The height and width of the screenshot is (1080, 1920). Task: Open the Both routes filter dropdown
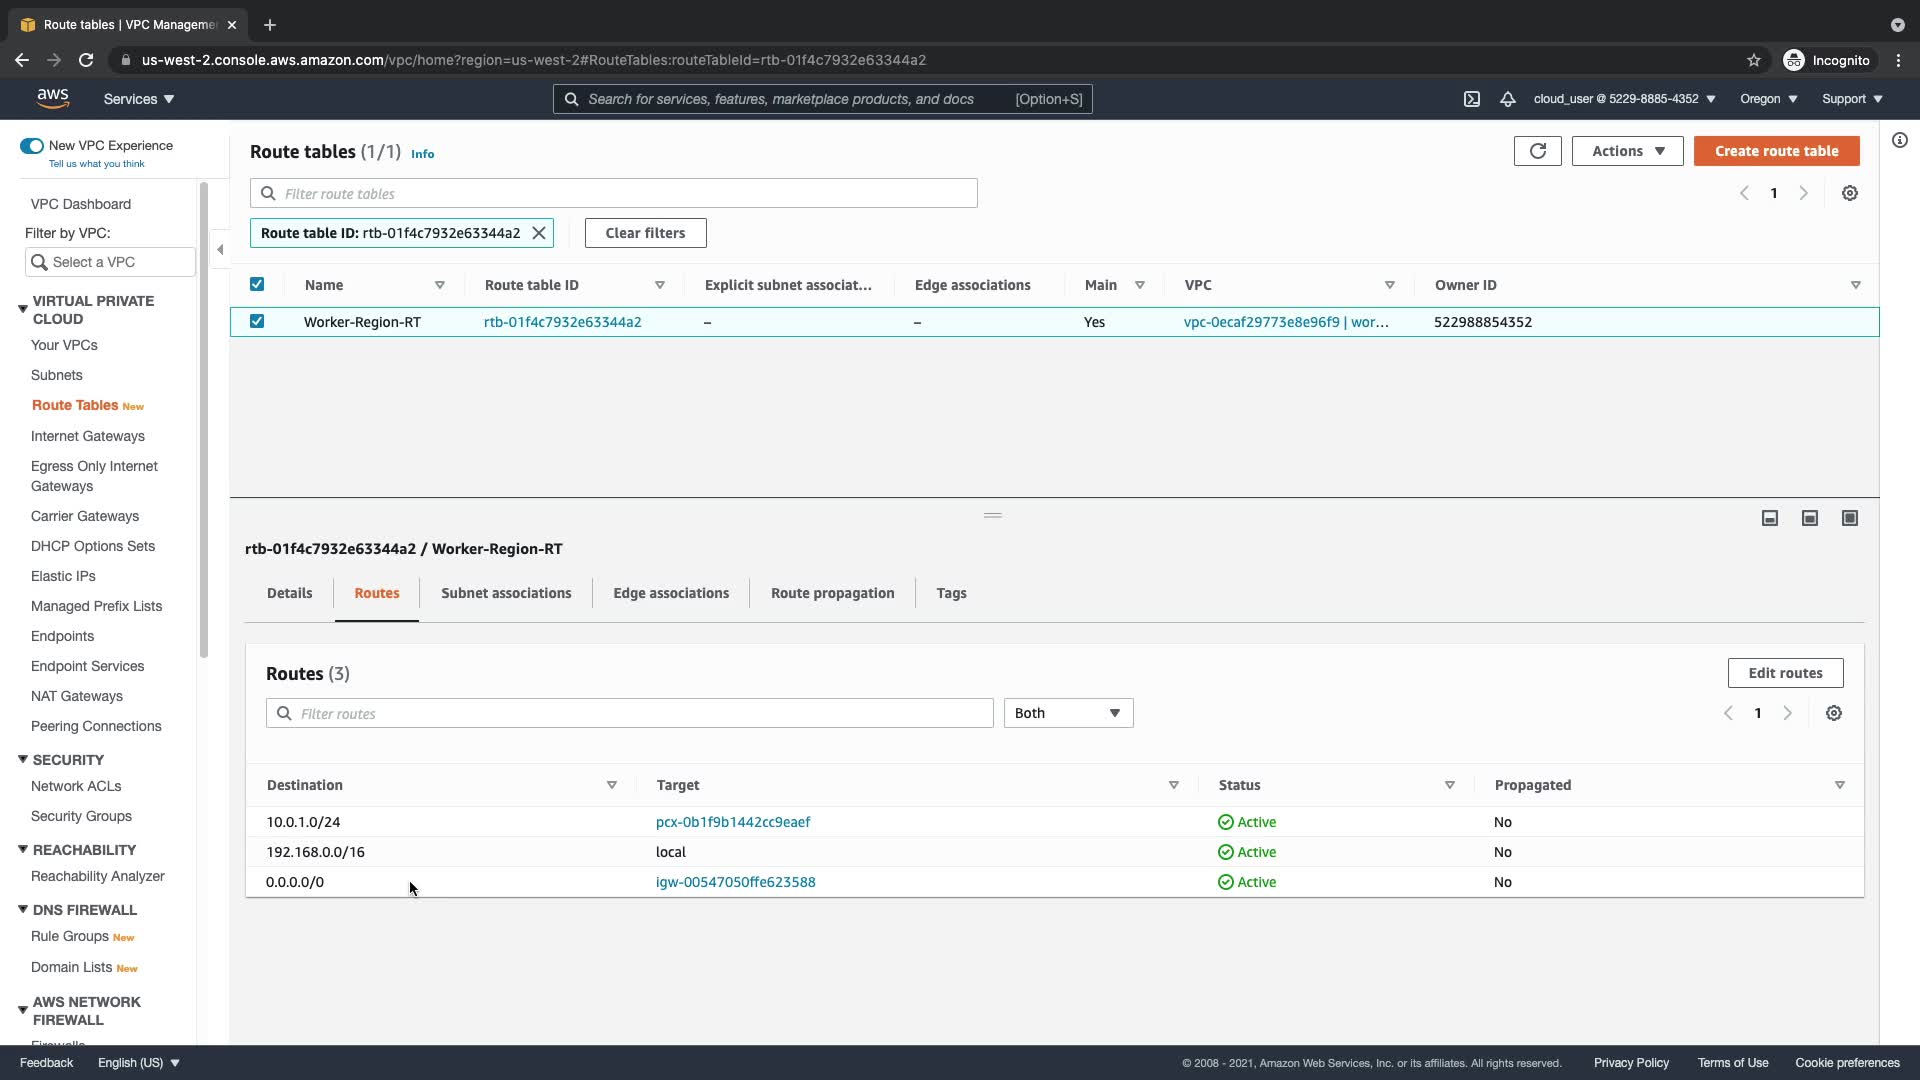click(x=1068, y=713)
